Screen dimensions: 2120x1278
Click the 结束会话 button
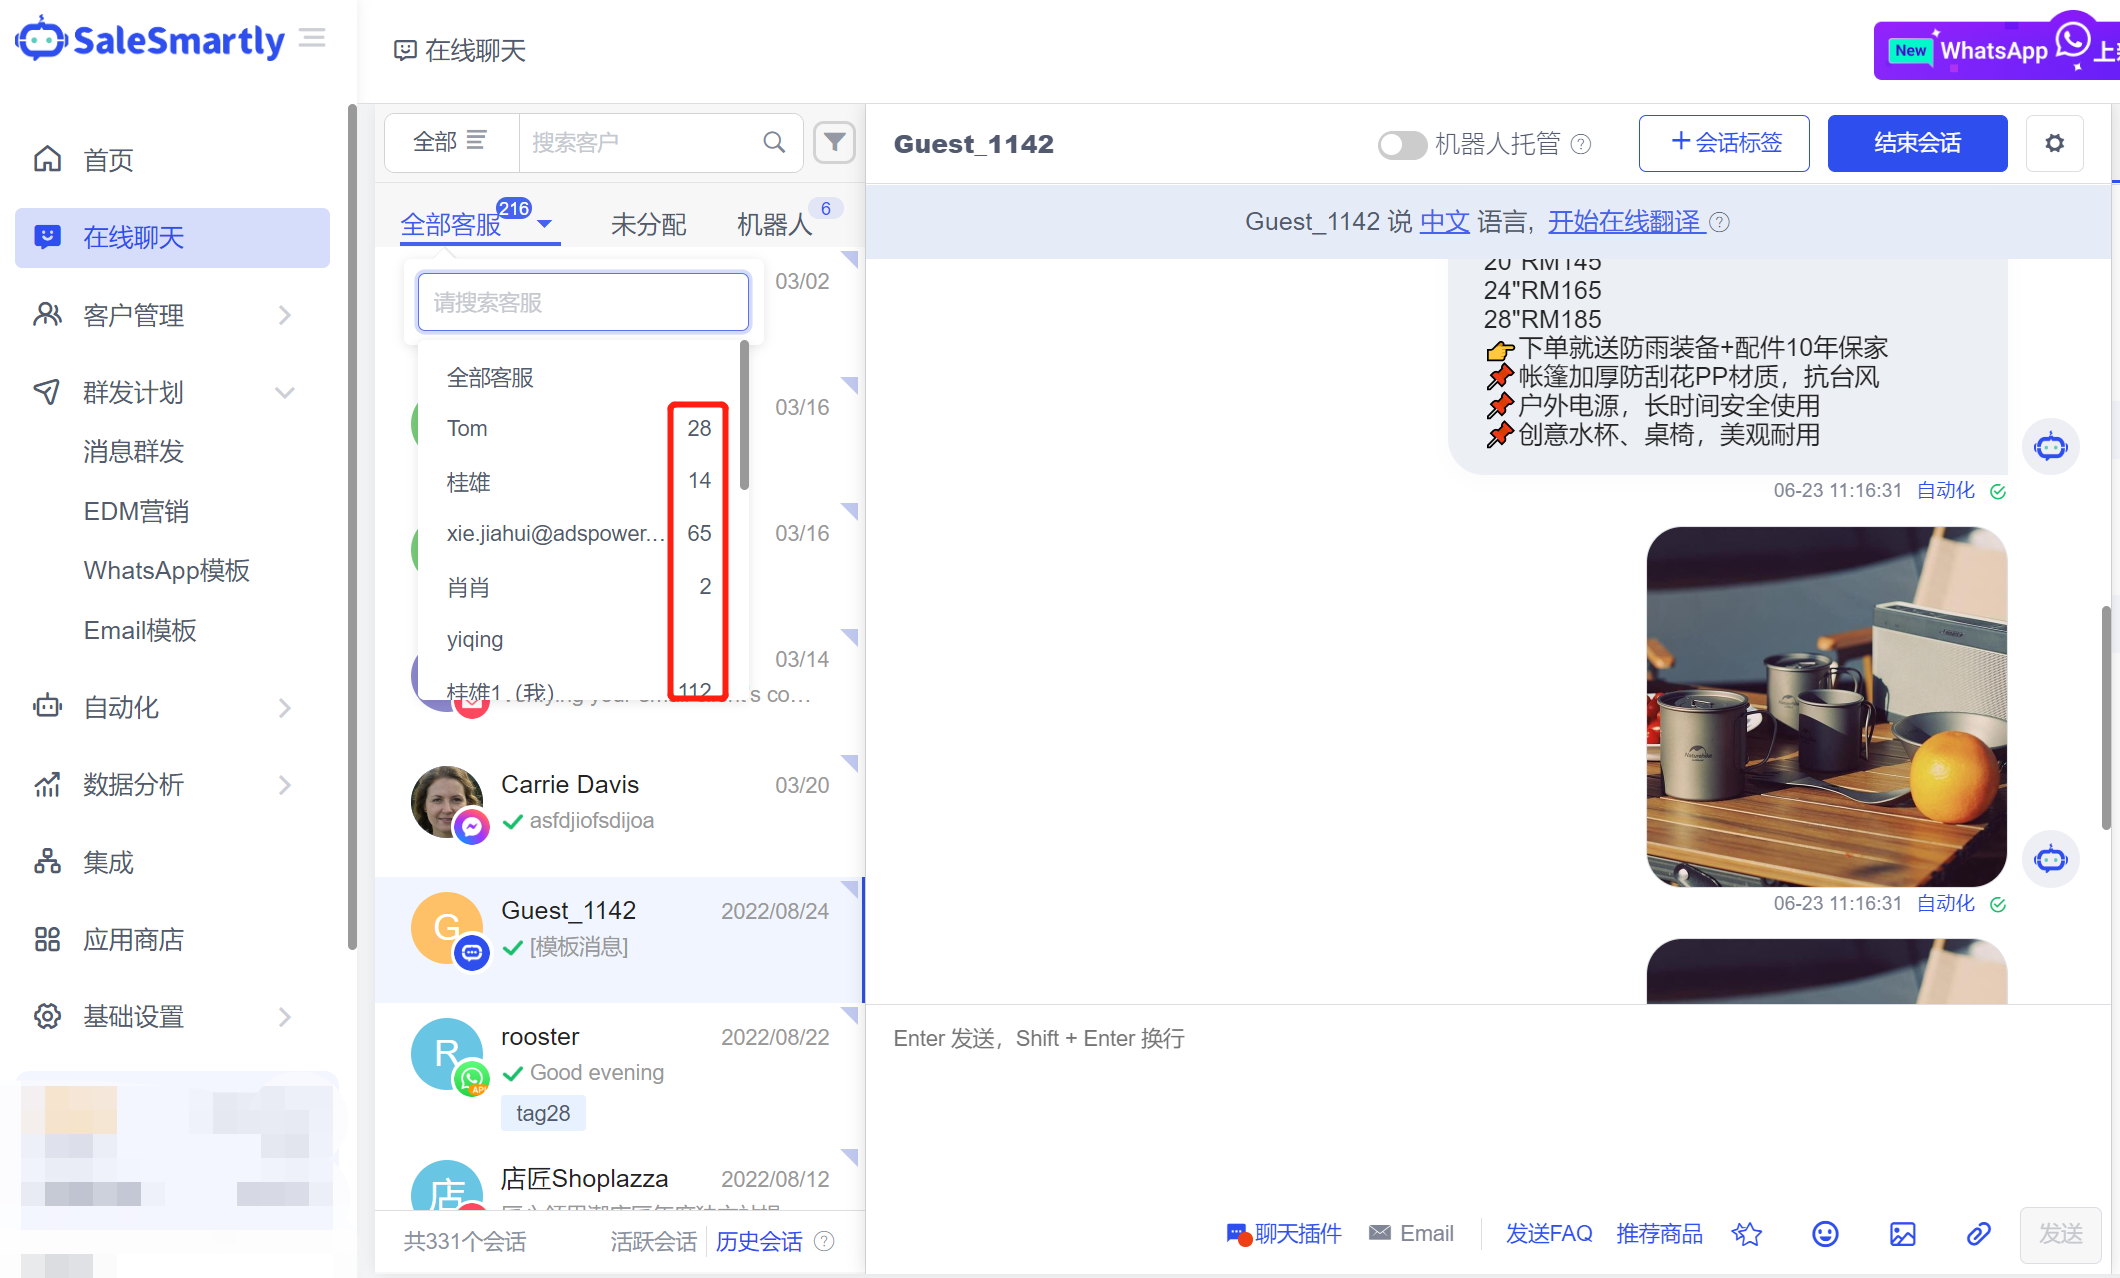pos(1916,143)
